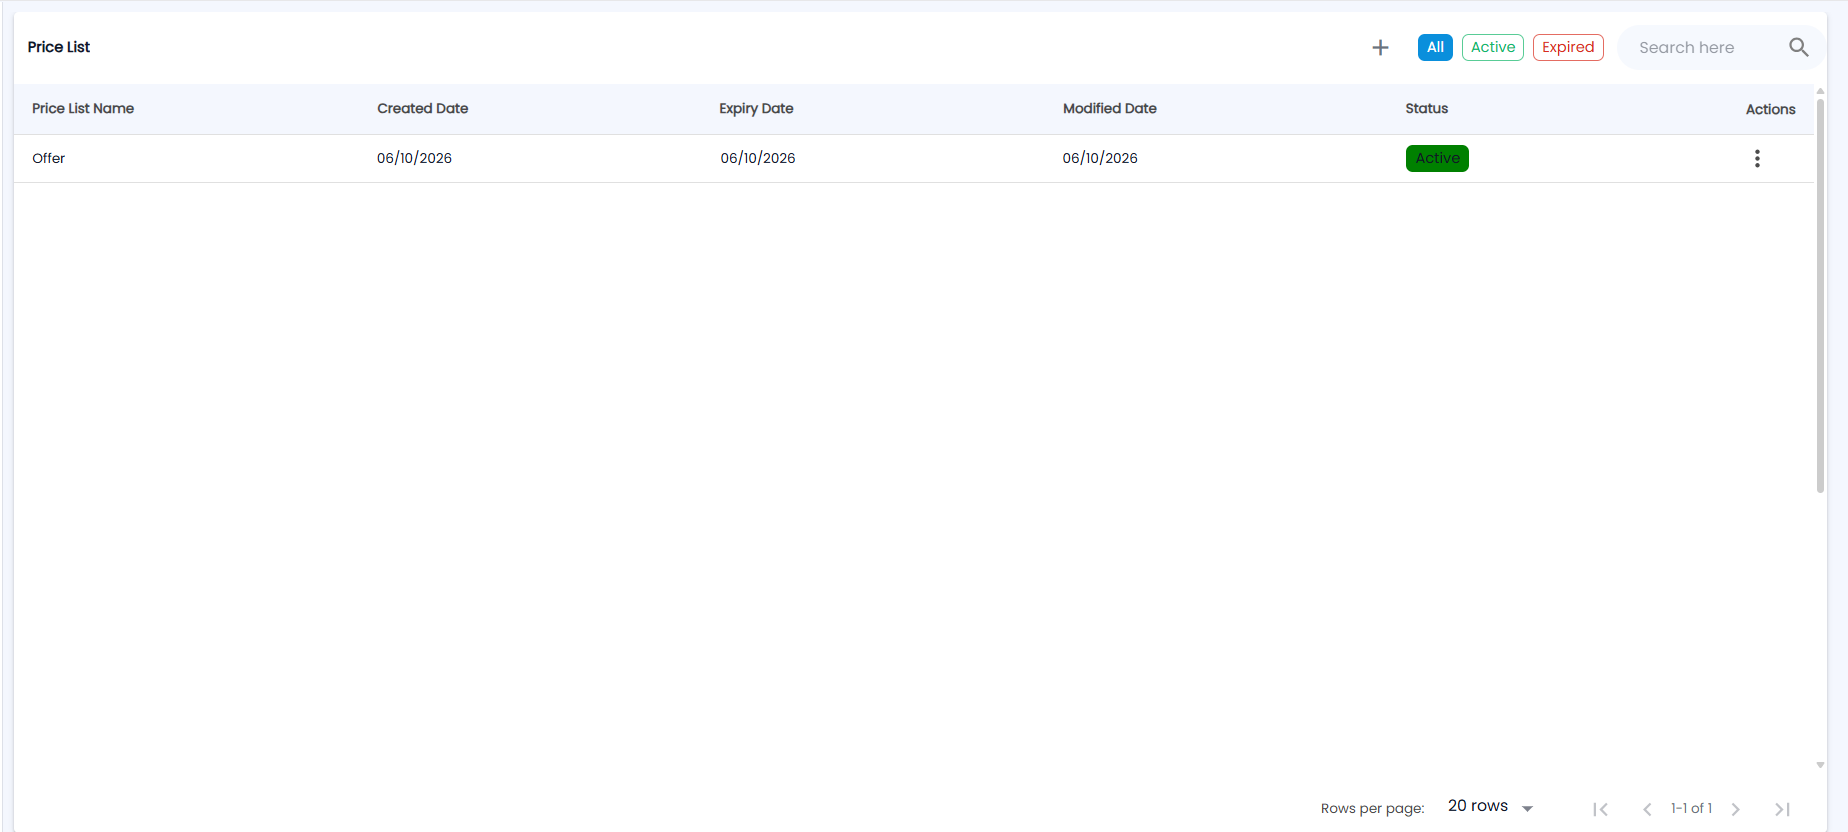Click the search magnifier icon
1848x832 pixels.
point(1798,47)
